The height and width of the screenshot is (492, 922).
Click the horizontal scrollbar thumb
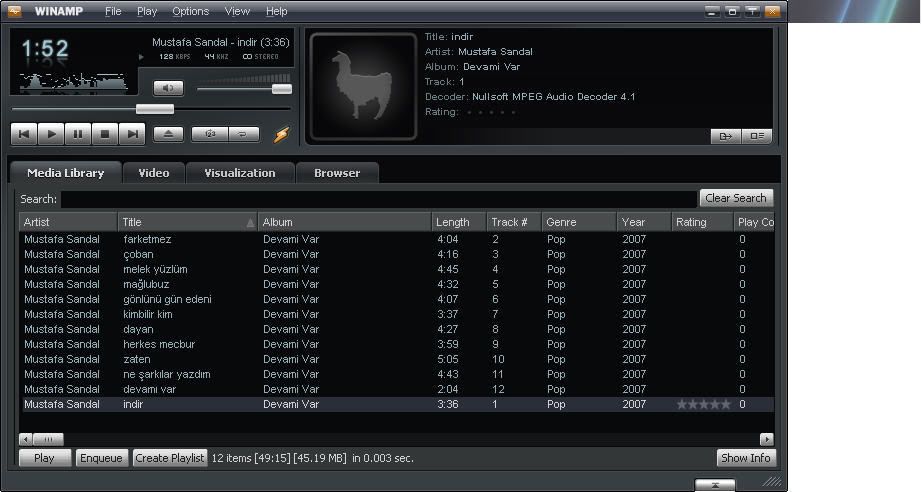click(48, 439)
